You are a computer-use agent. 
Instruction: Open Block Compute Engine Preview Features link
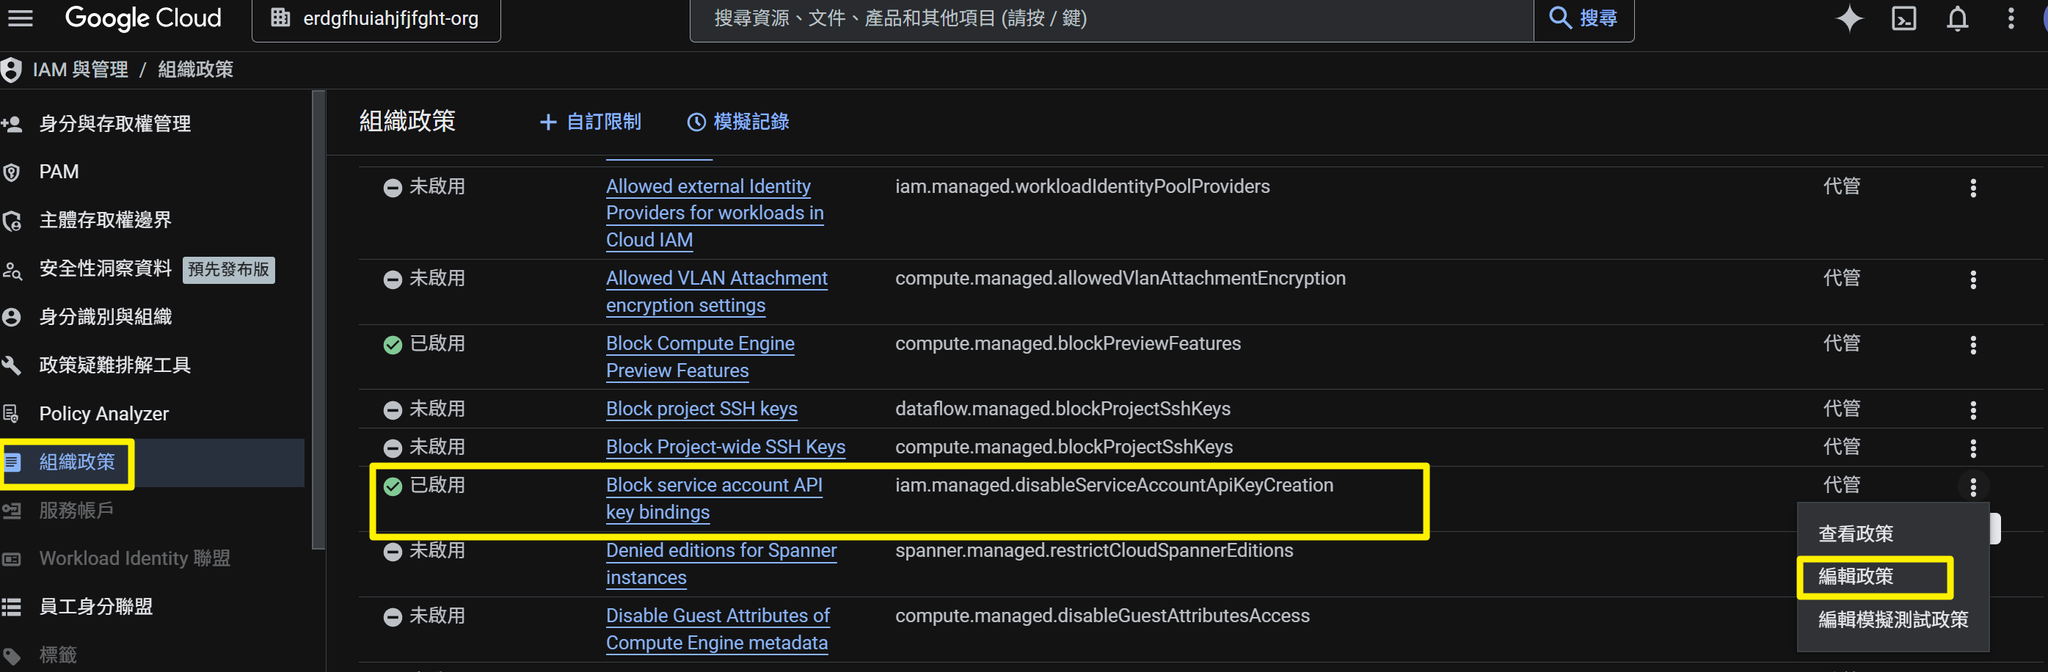[x=700, y=357]
